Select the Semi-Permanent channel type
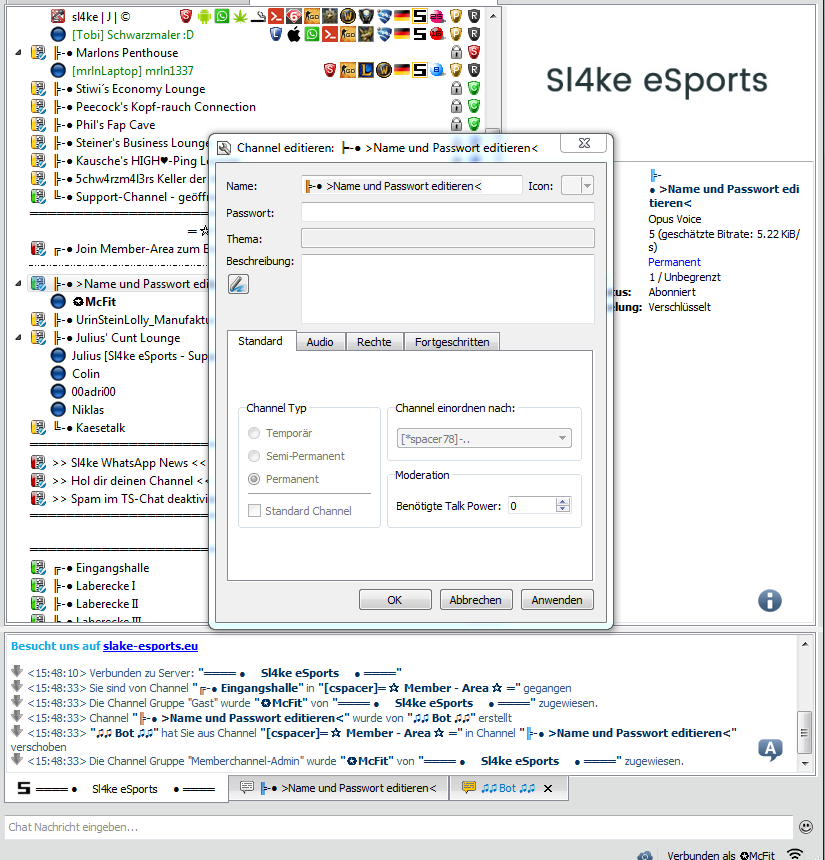This screenshot has width=825, height=860. (x=254, y=456)
